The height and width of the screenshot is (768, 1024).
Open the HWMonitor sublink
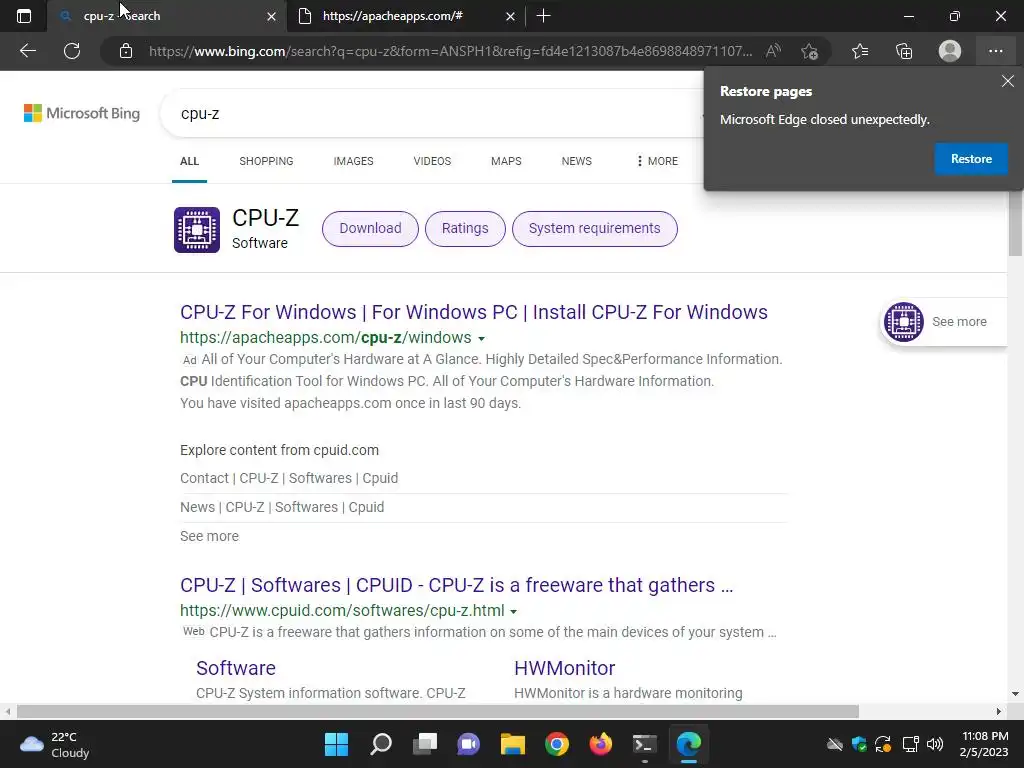564,668
